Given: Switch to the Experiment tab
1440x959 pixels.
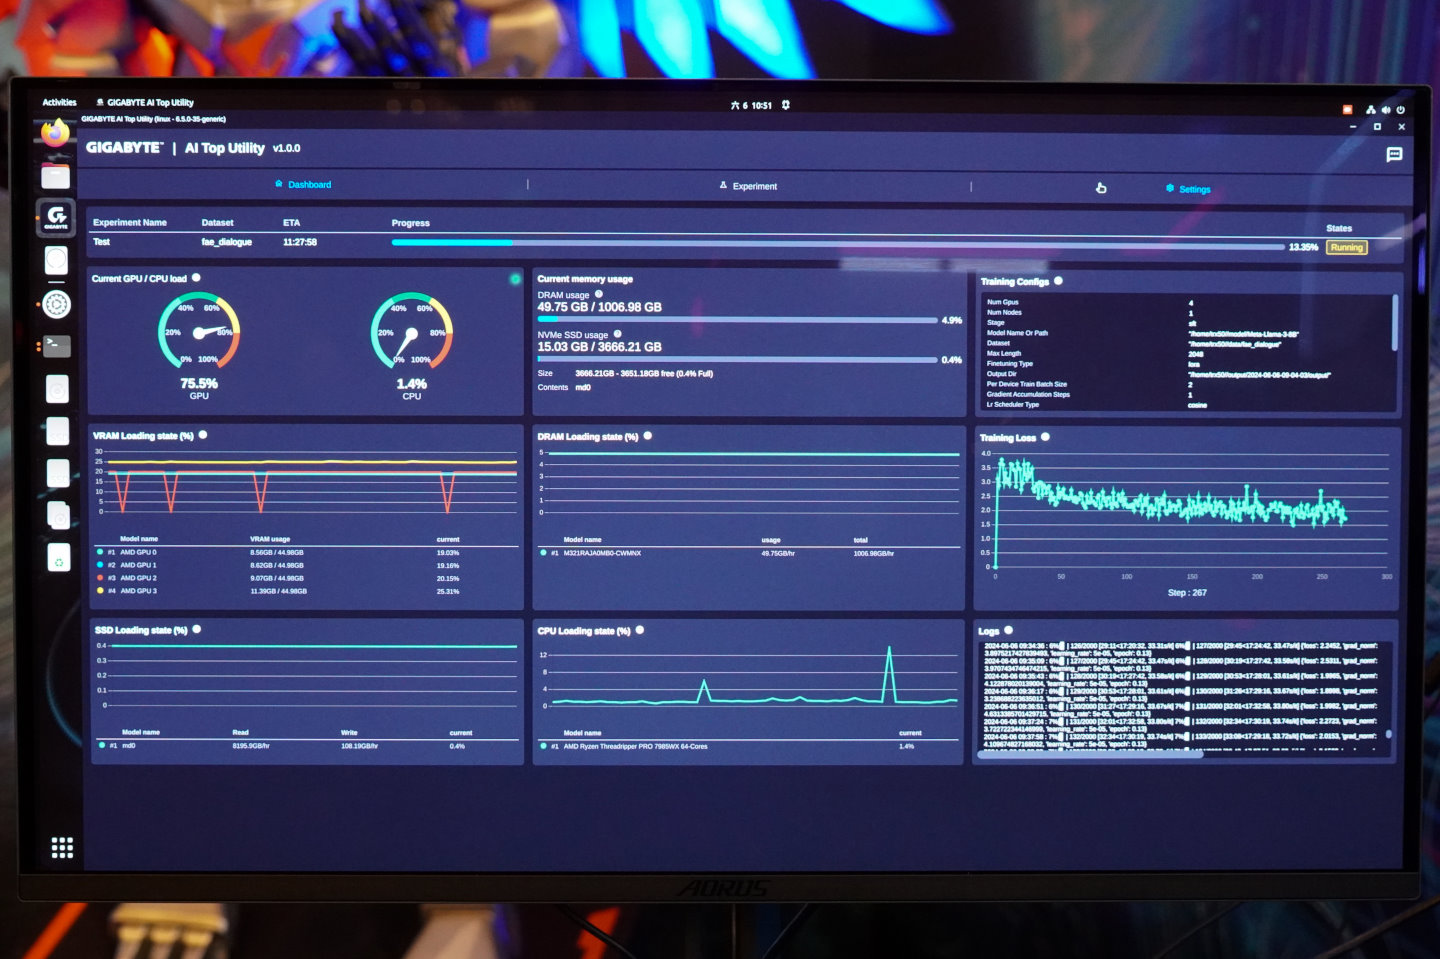Looking at the screenshot, I should pyautogui.click(x=753, y=186).
